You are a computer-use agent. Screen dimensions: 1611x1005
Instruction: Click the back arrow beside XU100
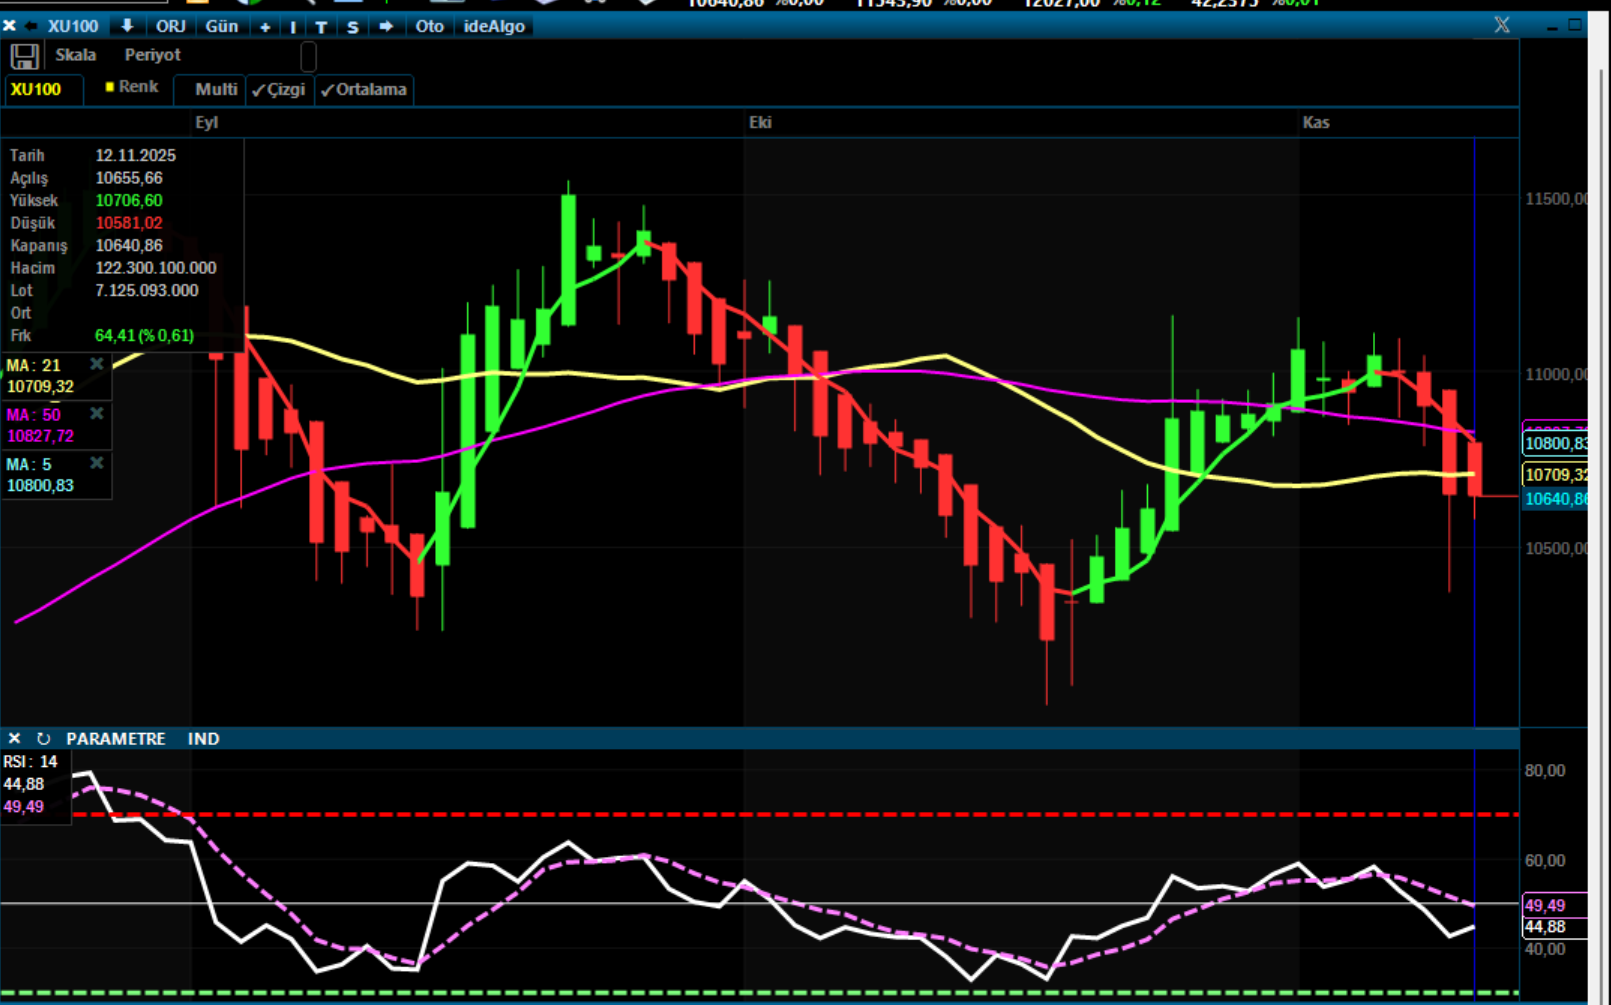pos(31,26)
